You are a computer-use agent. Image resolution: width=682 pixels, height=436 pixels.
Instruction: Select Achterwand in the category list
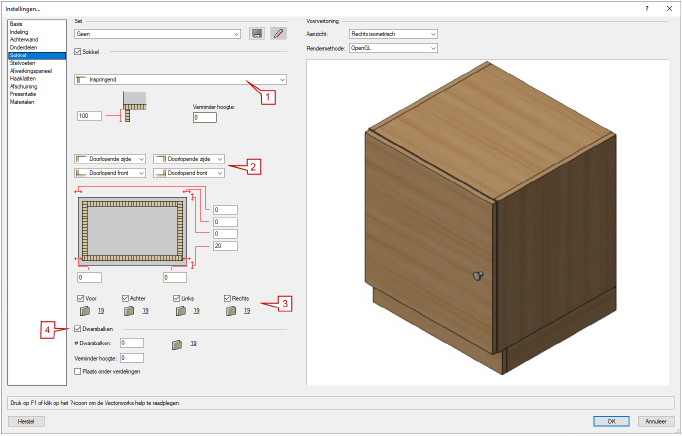point(37,40)
